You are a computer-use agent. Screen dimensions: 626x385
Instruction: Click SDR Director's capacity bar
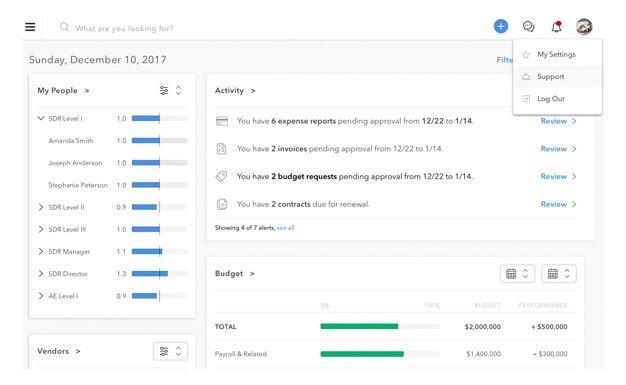159,274
